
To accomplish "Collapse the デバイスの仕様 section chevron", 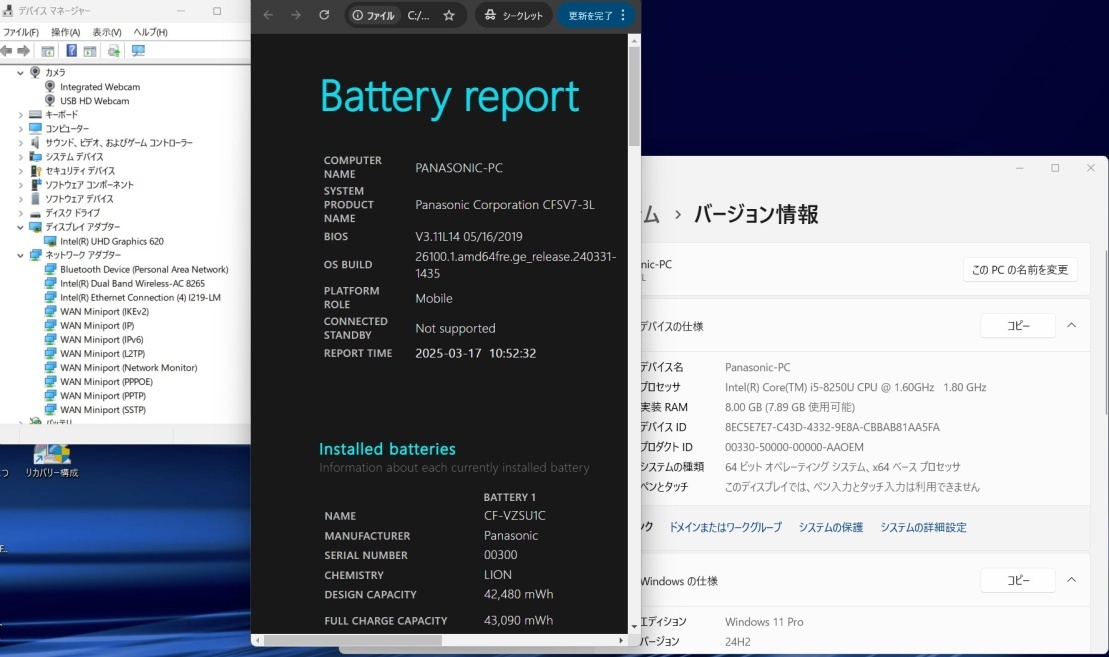I will coord(1072,325).
